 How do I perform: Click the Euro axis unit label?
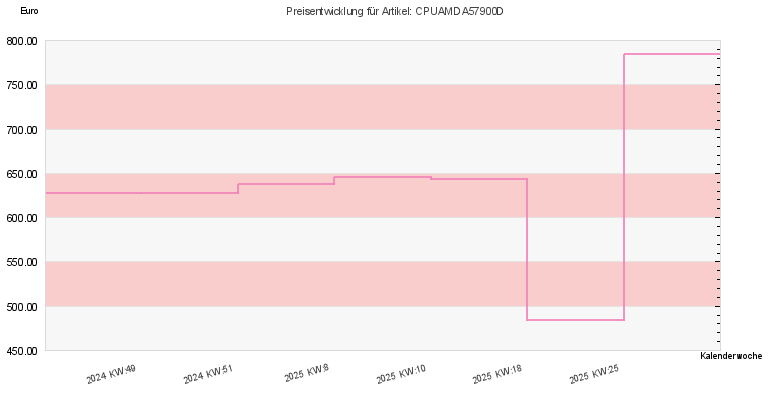pyautogui.click(x=29, y=11)
